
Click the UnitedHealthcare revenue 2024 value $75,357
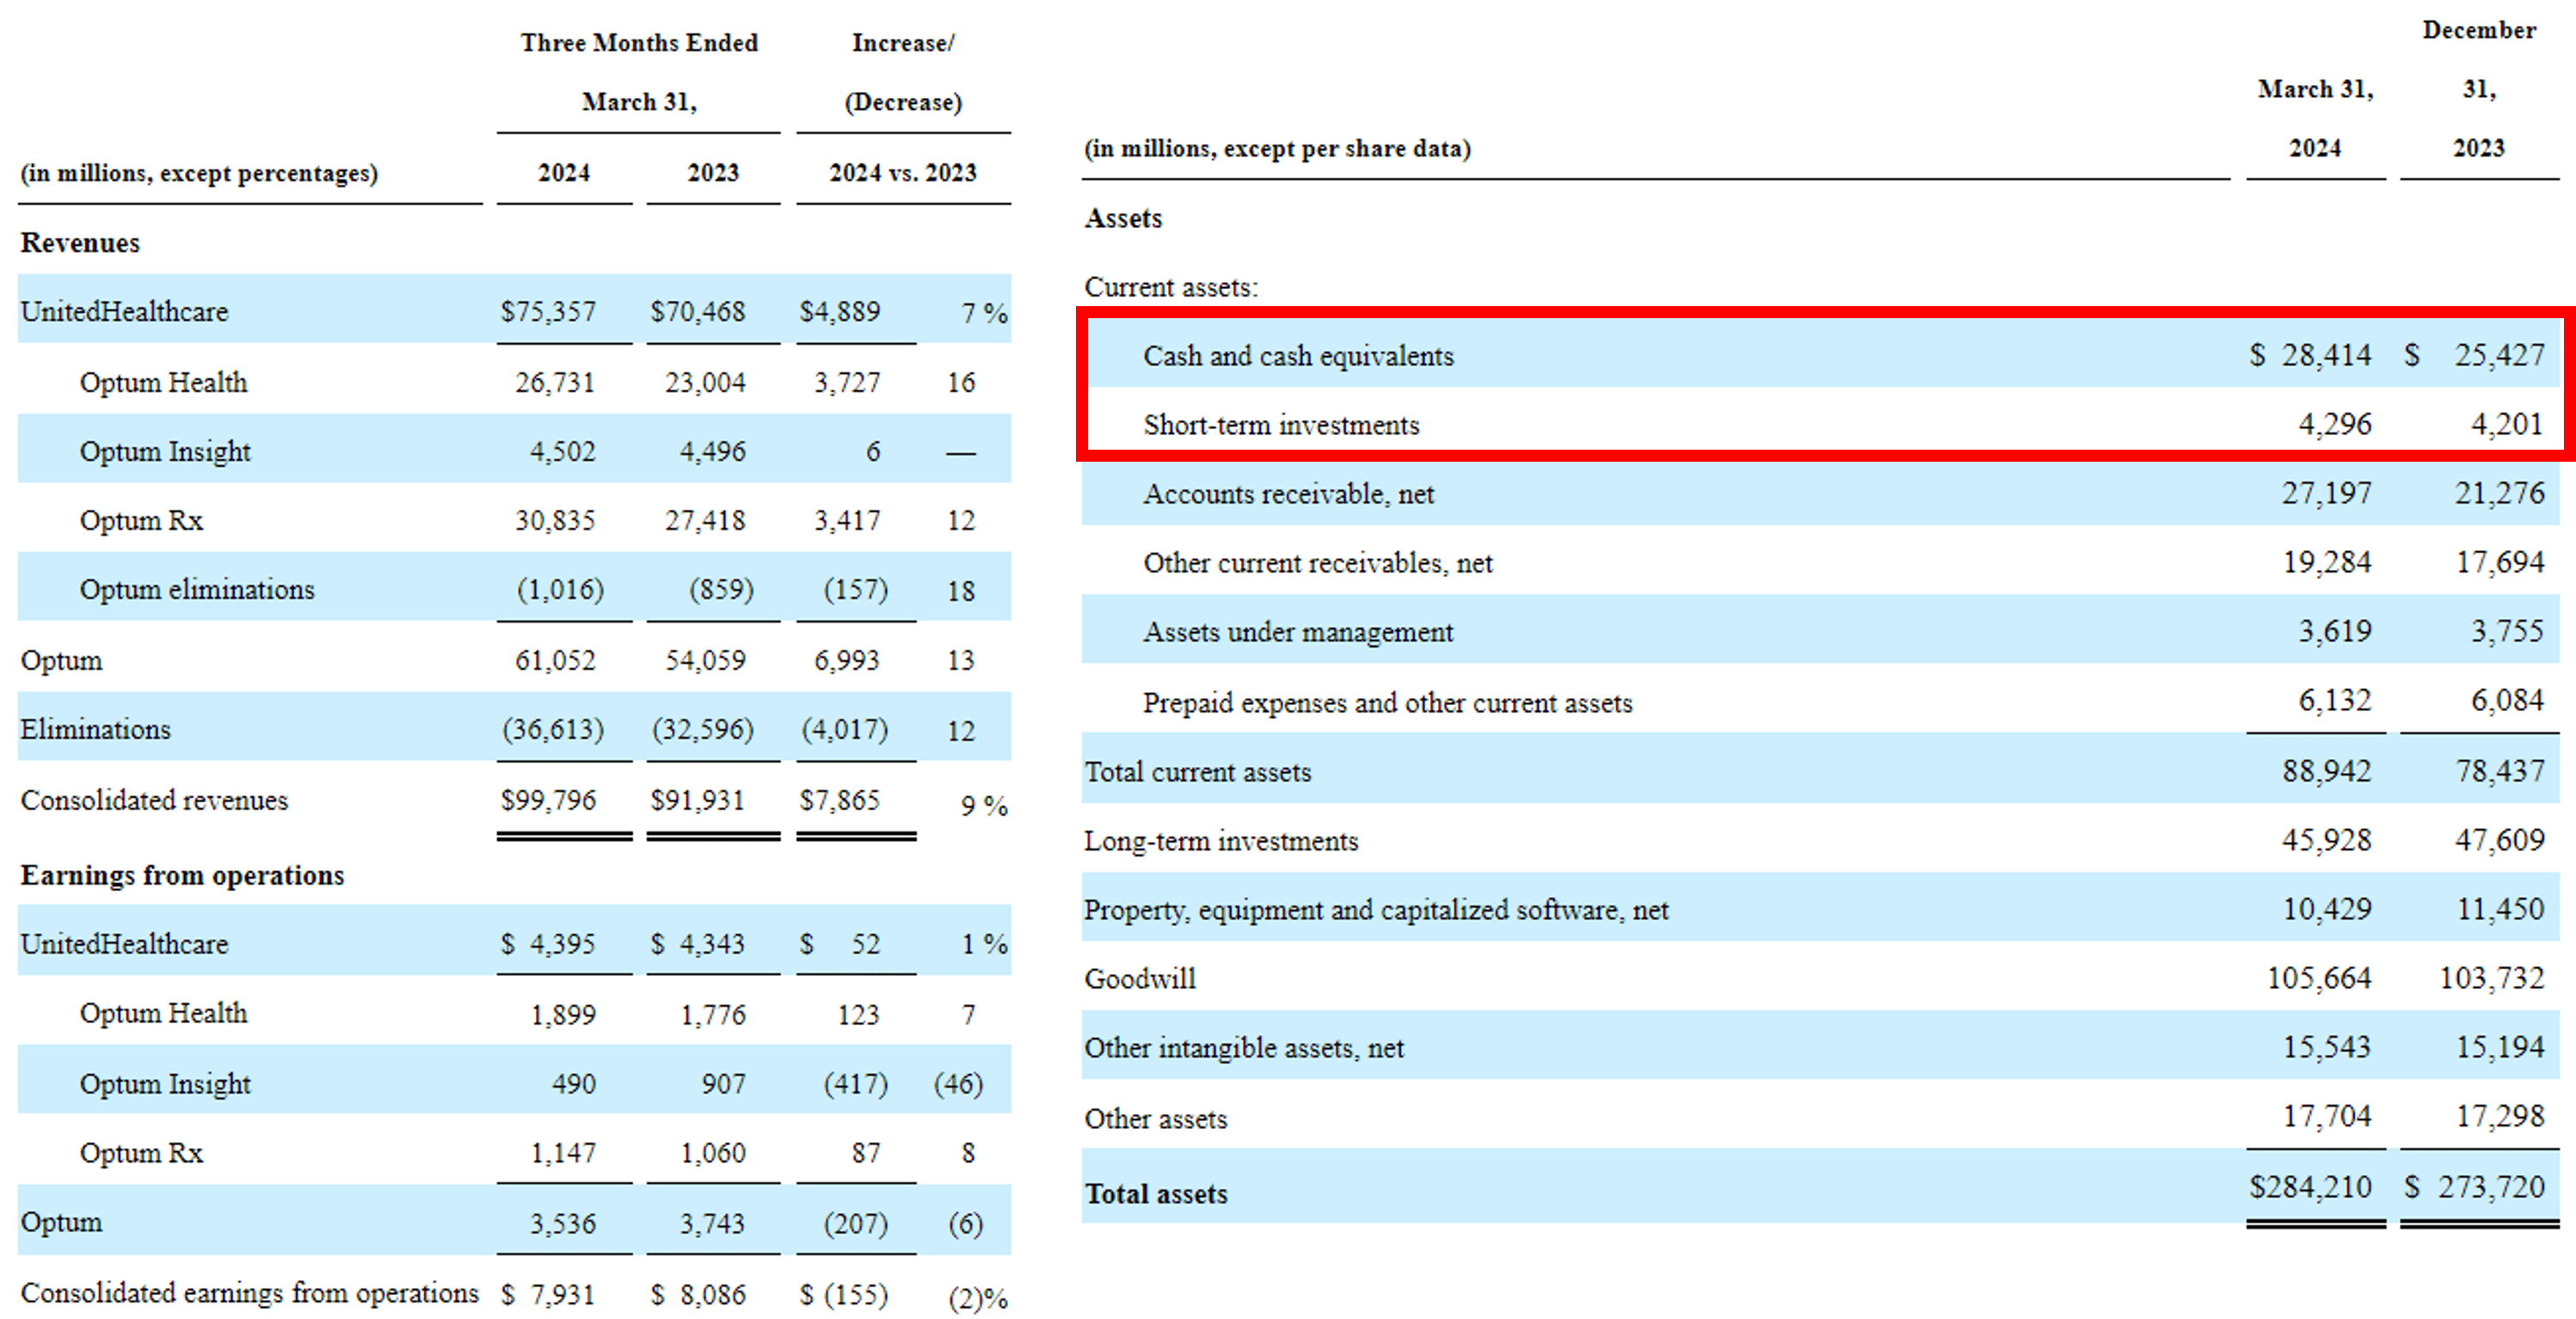[548, 311]
